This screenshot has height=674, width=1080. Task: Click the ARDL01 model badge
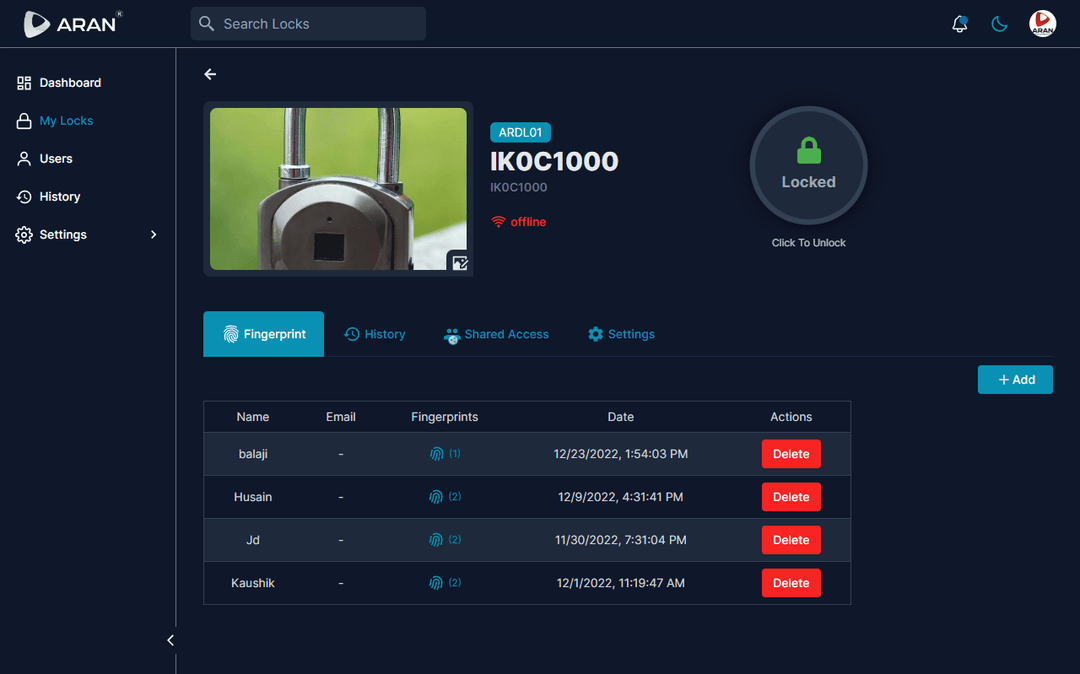(x=520, y=132)
